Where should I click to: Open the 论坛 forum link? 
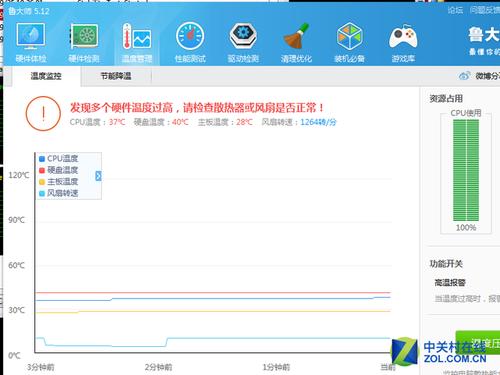pos(455,10)
